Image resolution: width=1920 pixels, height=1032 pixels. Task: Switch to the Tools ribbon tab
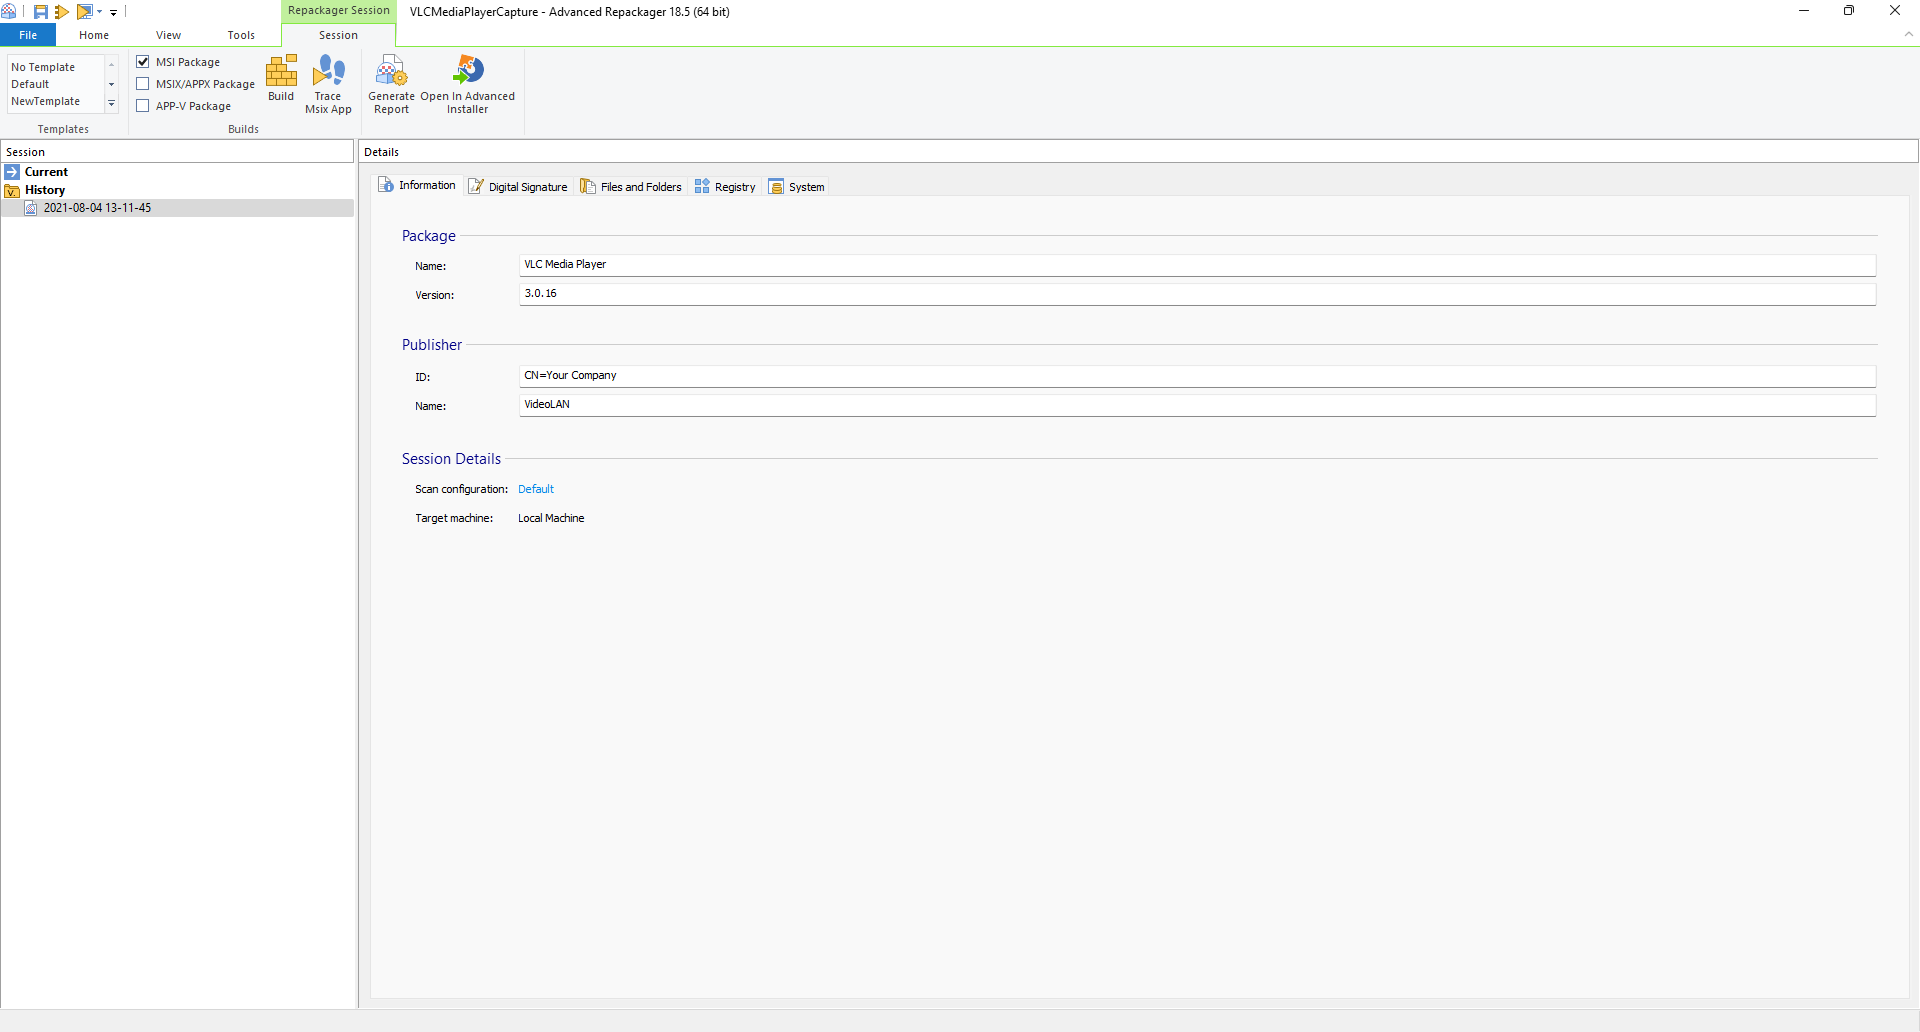tap(241, 35)
